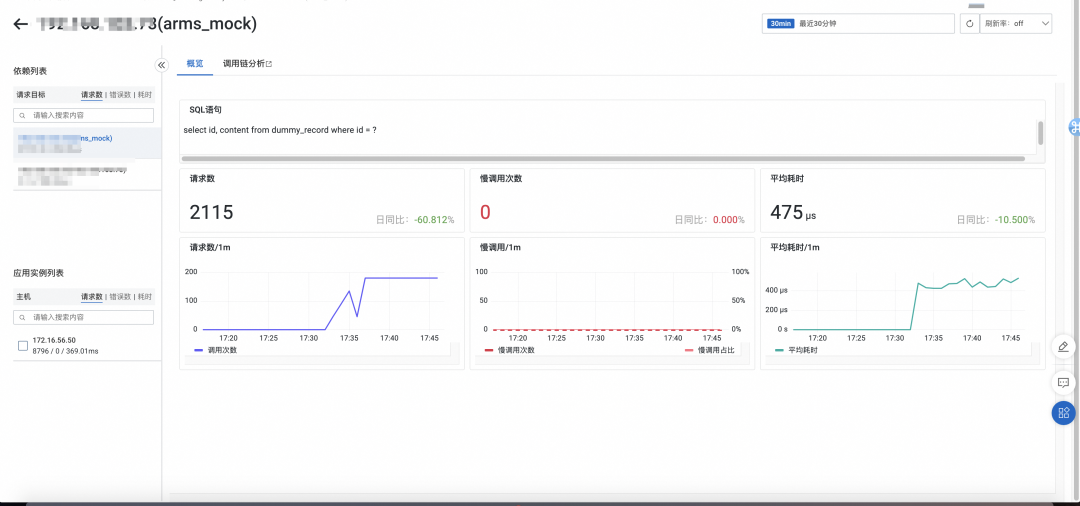The image size is (1080, 506).
Task: Toggle the 调用次数 legend series
Action: [216, 350]
